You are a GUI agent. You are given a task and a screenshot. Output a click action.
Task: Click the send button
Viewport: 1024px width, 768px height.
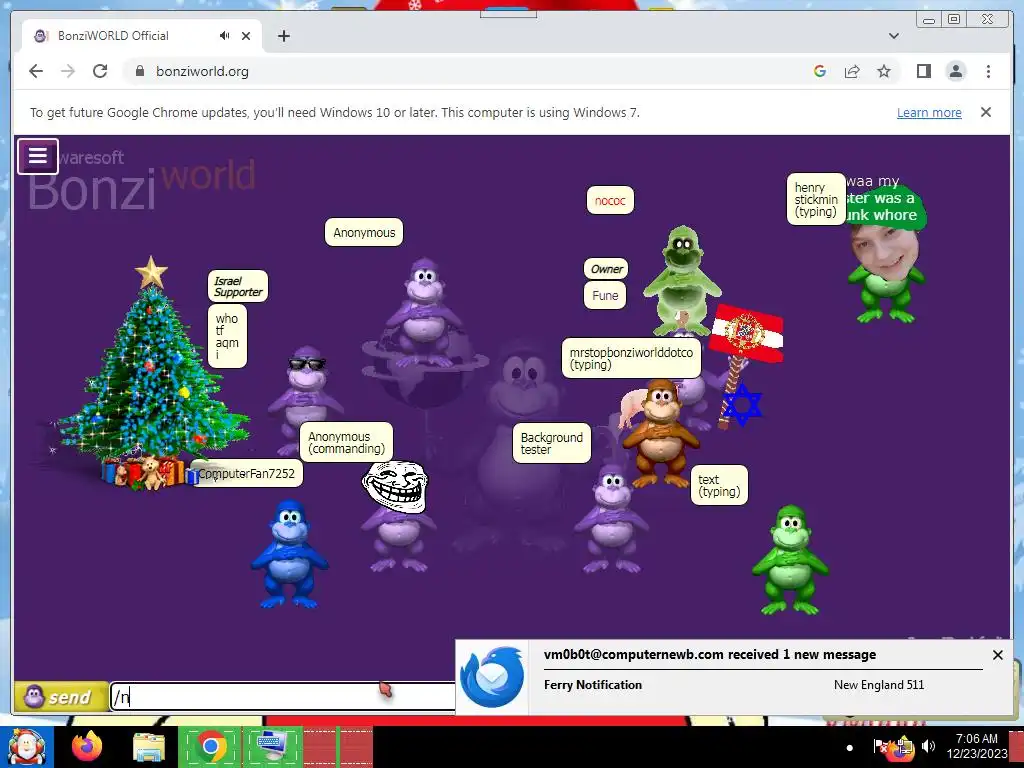click(x=61, y=697)
